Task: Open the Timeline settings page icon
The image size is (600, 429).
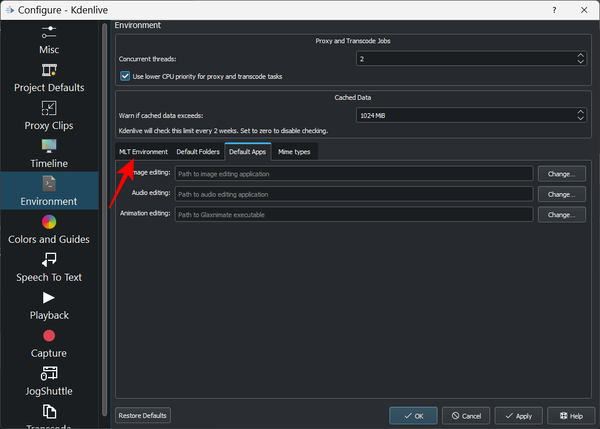Action: (x=49, y=146)
